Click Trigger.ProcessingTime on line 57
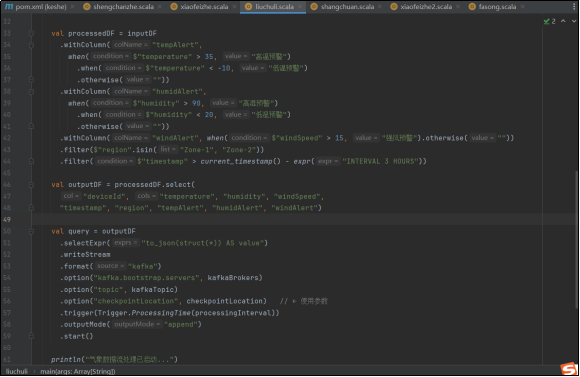 point(144,313)
